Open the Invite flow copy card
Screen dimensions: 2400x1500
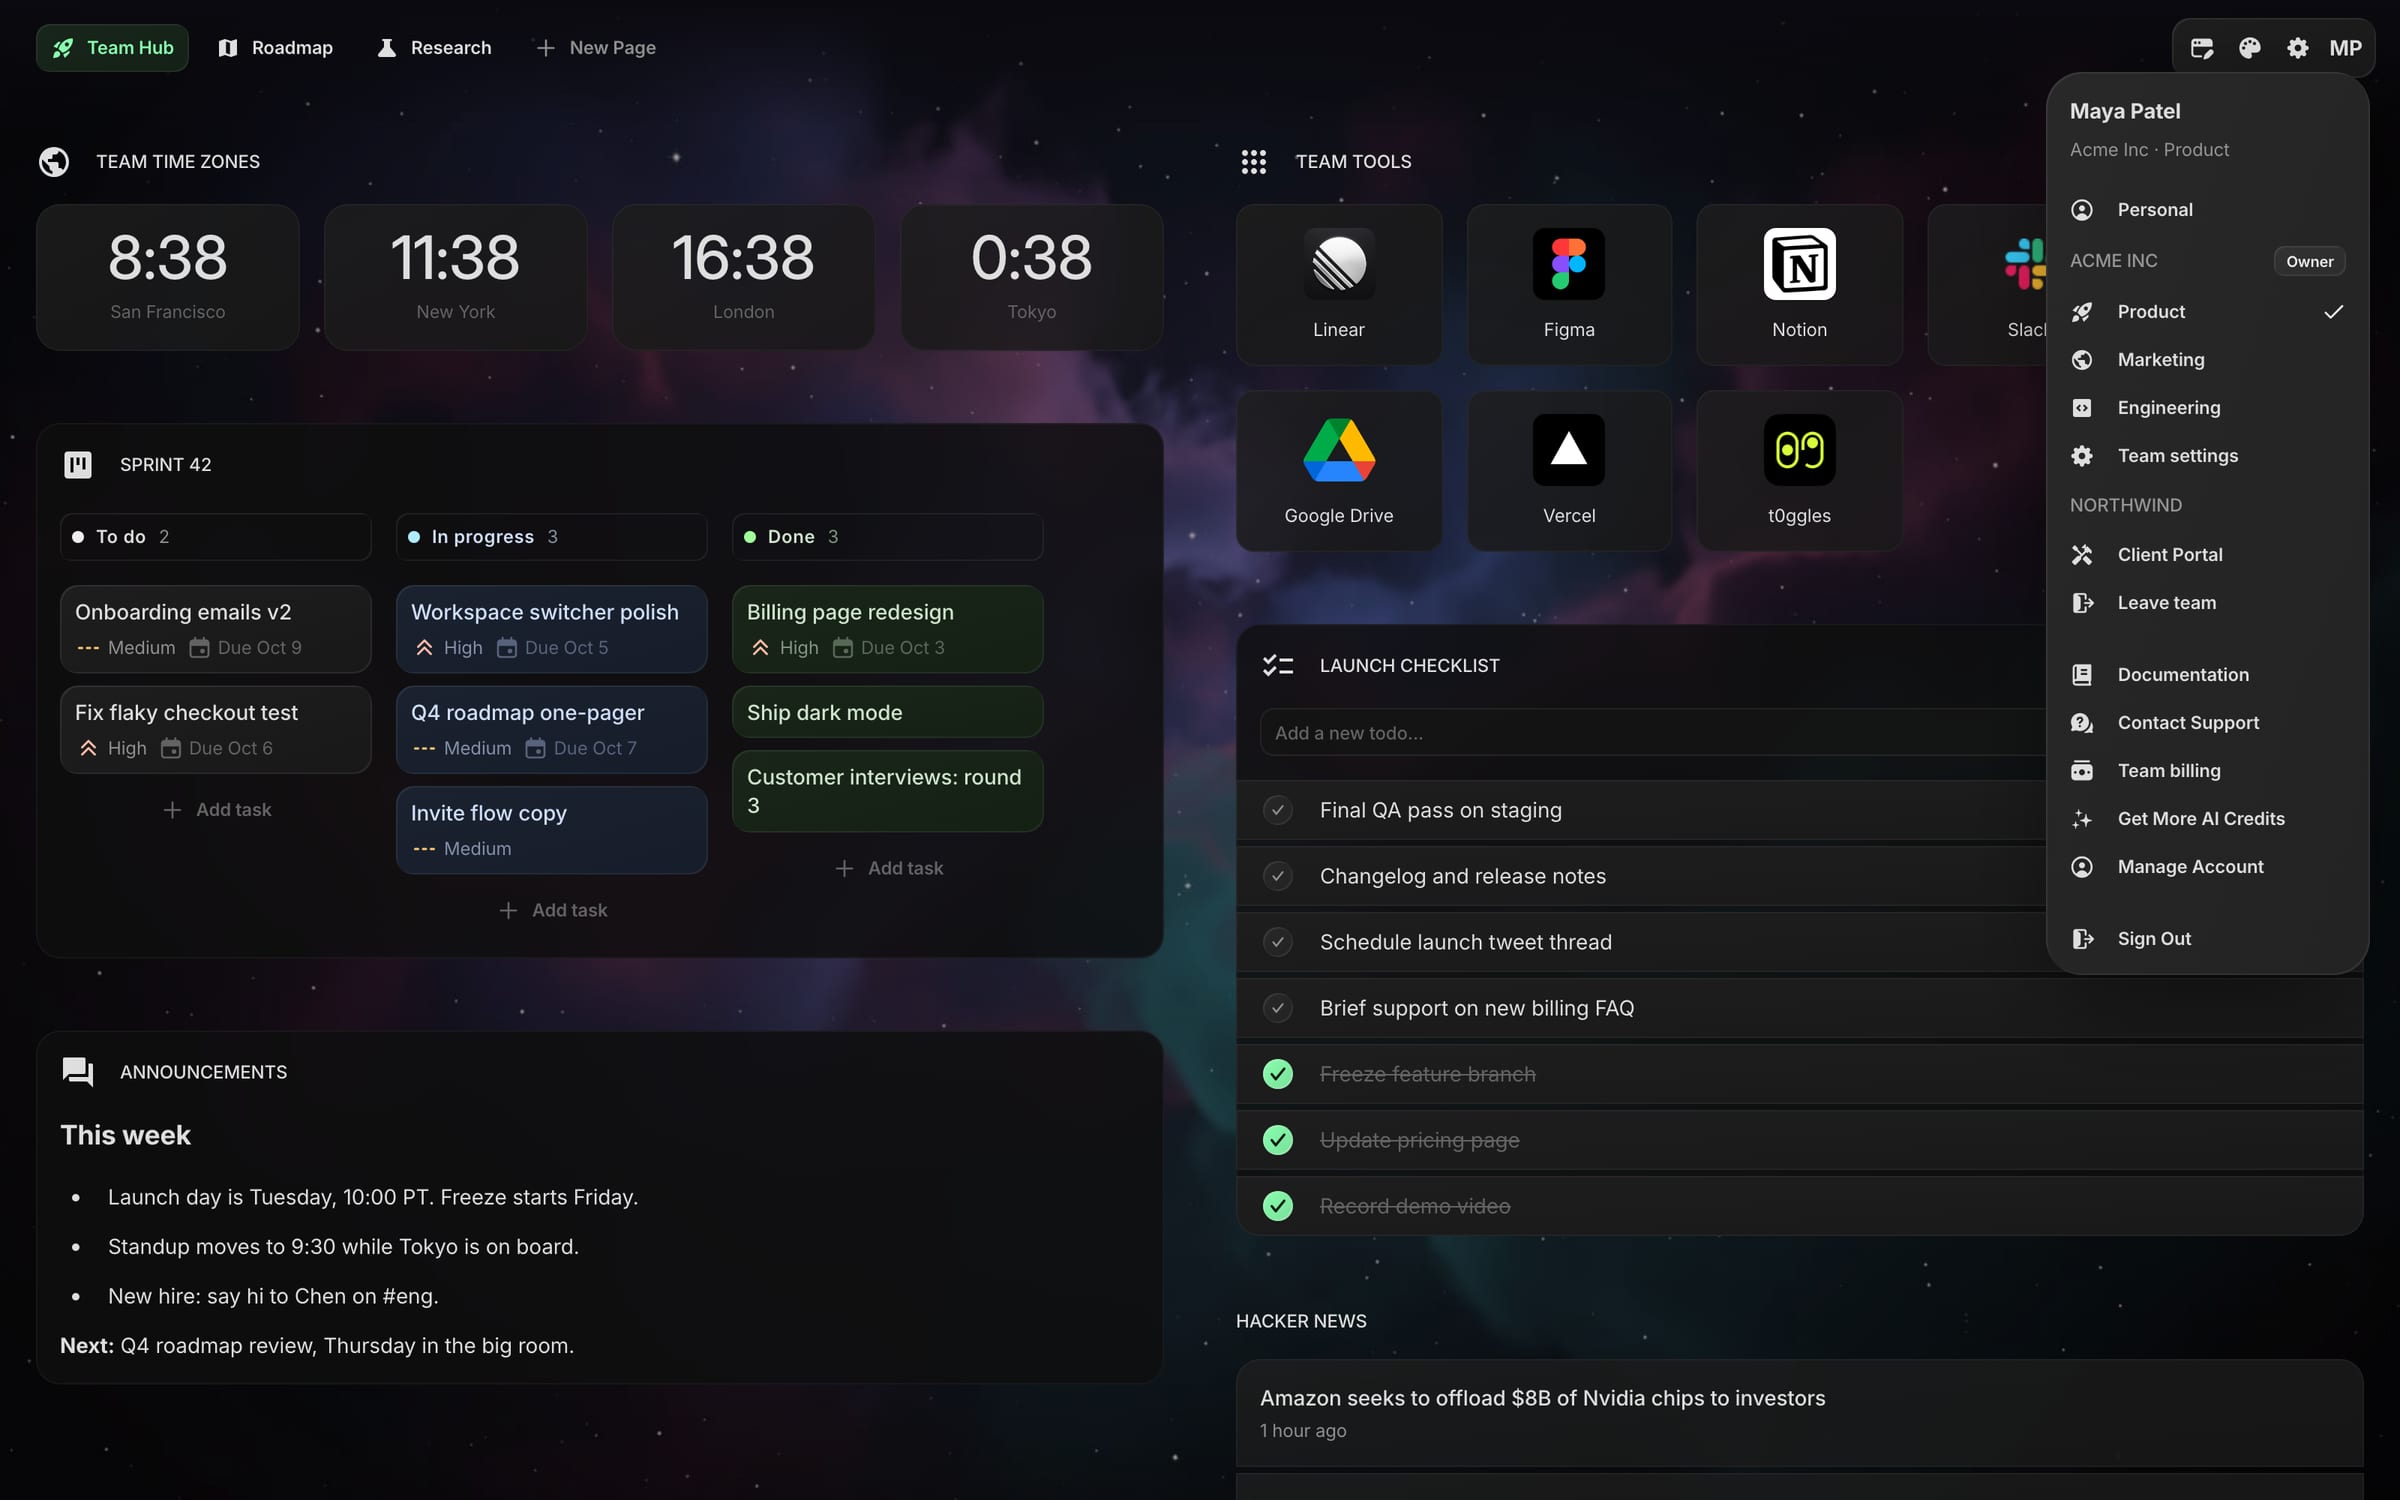point(552,830)
